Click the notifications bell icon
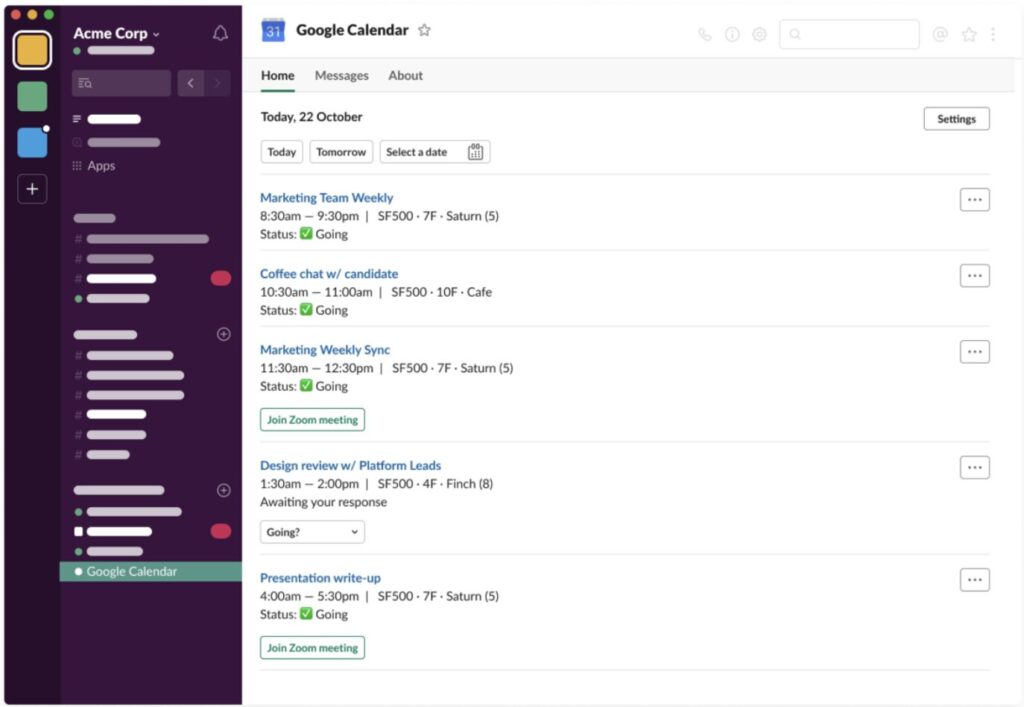The width and height of the screenshot is (1024, 707). 221,33
